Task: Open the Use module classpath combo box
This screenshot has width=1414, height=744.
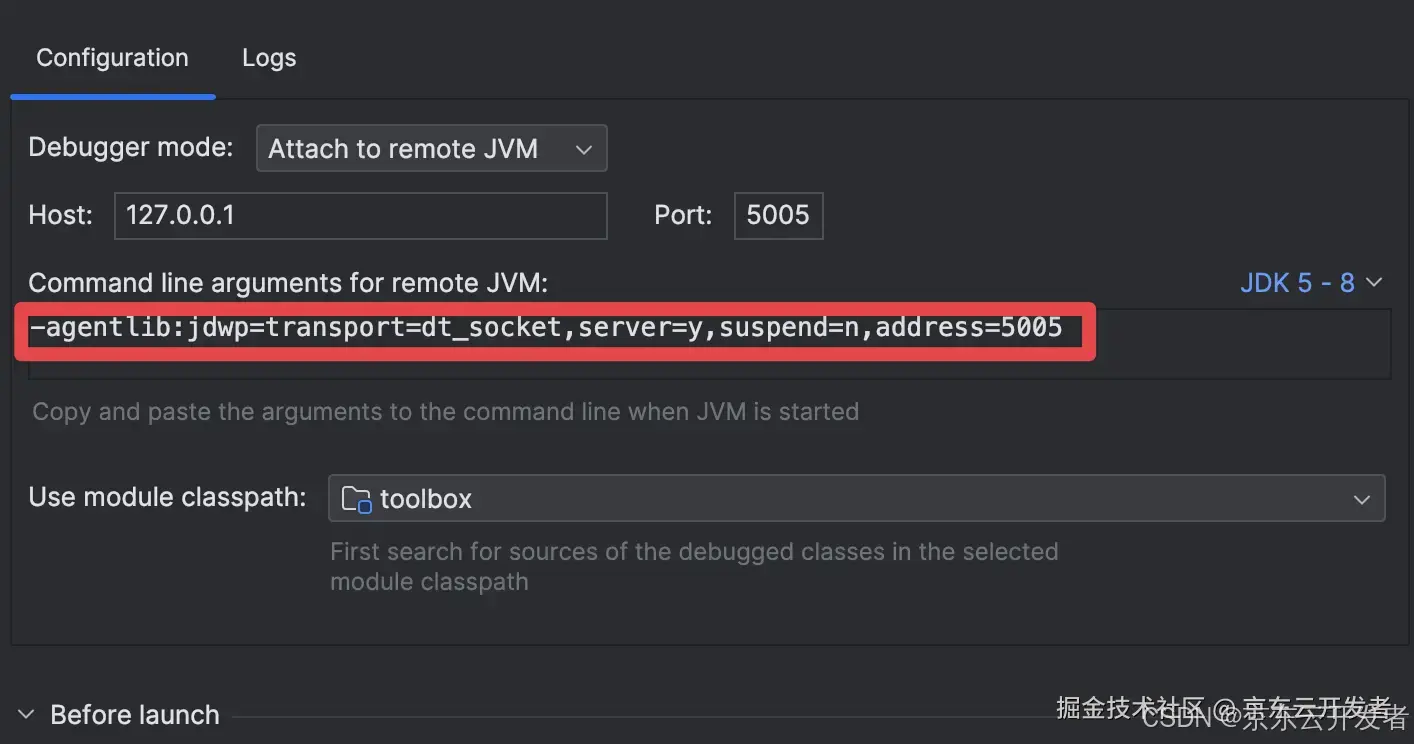Action: 856,498
